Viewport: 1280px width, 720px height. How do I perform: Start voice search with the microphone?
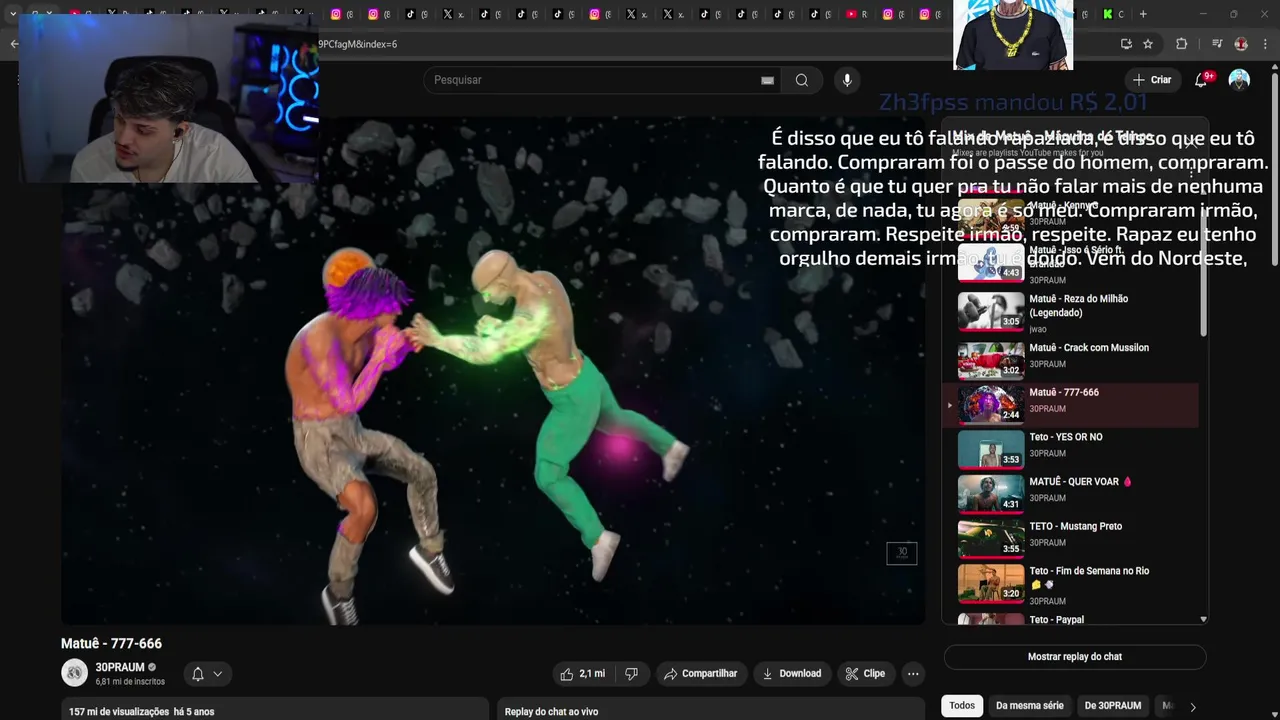[x=847, y=80]
